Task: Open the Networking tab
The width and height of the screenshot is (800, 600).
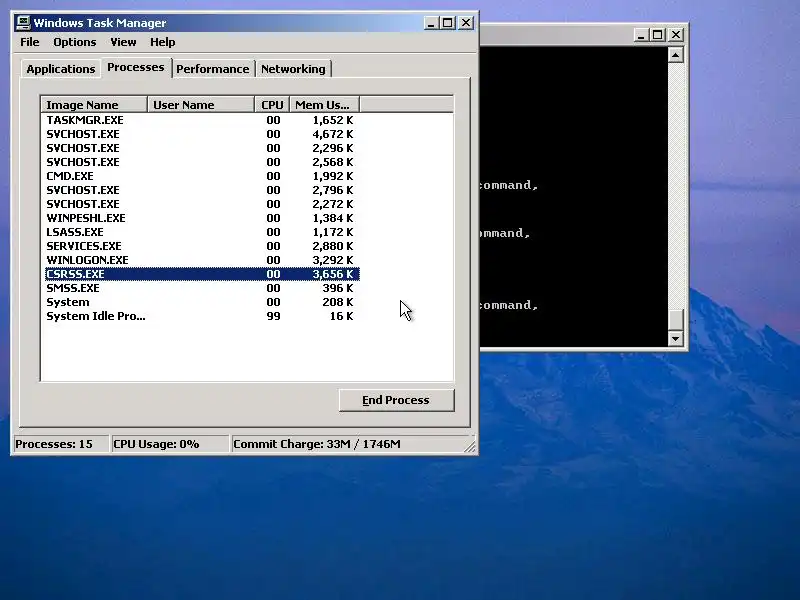Action: [x=293, y=69]
